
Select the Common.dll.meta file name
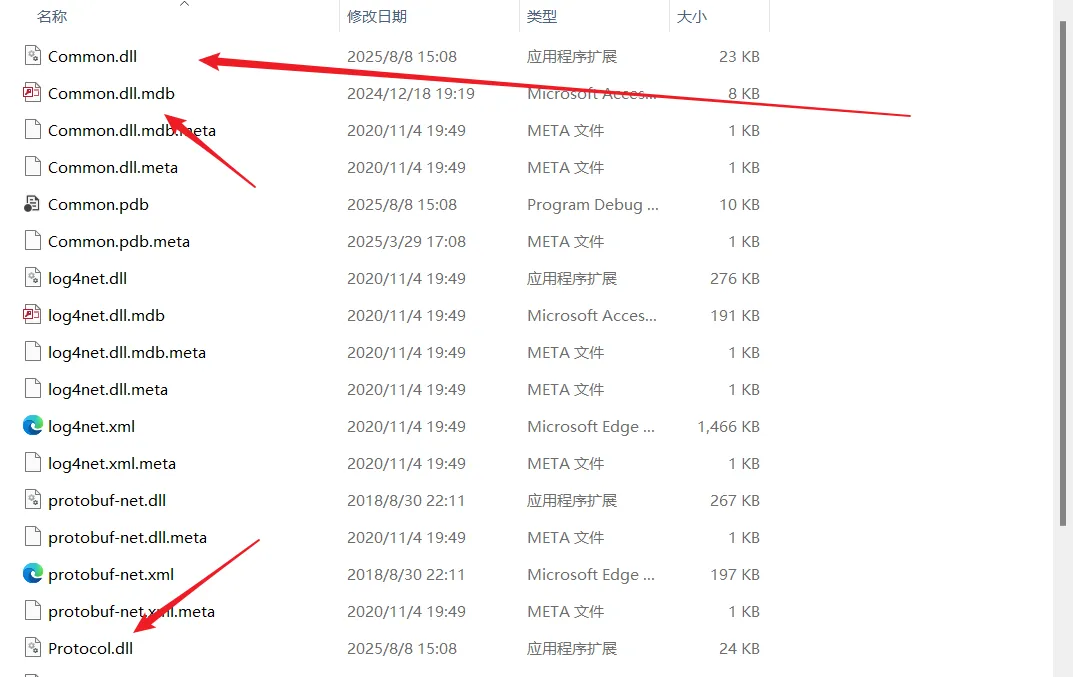113,167
